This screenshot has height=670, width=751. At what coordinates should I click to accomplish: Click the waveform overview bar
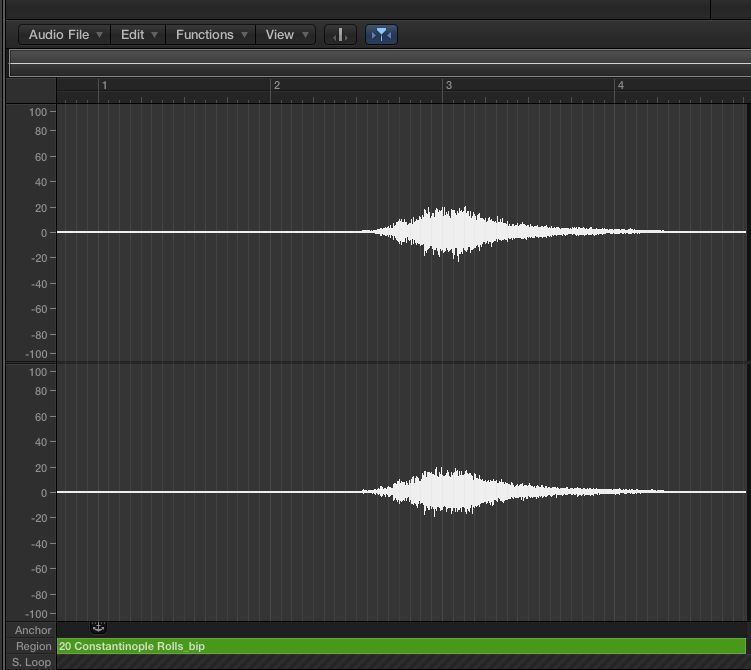click(380, 63)
